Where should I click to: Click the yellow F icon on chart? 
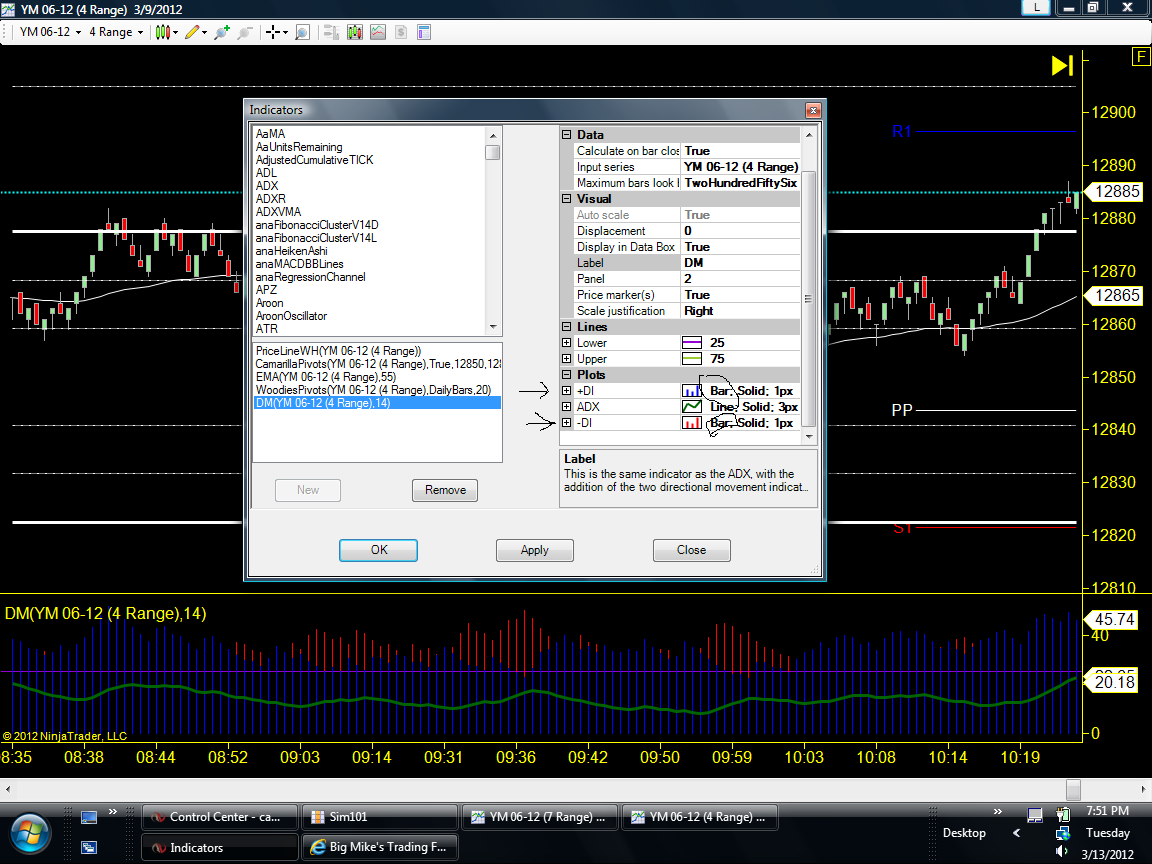1141,57
